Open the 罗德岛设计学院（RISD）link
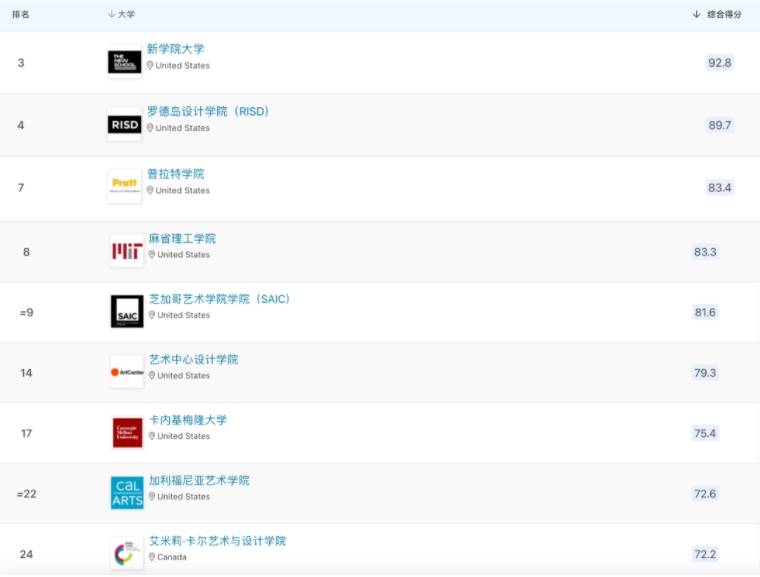 (208, 112)
